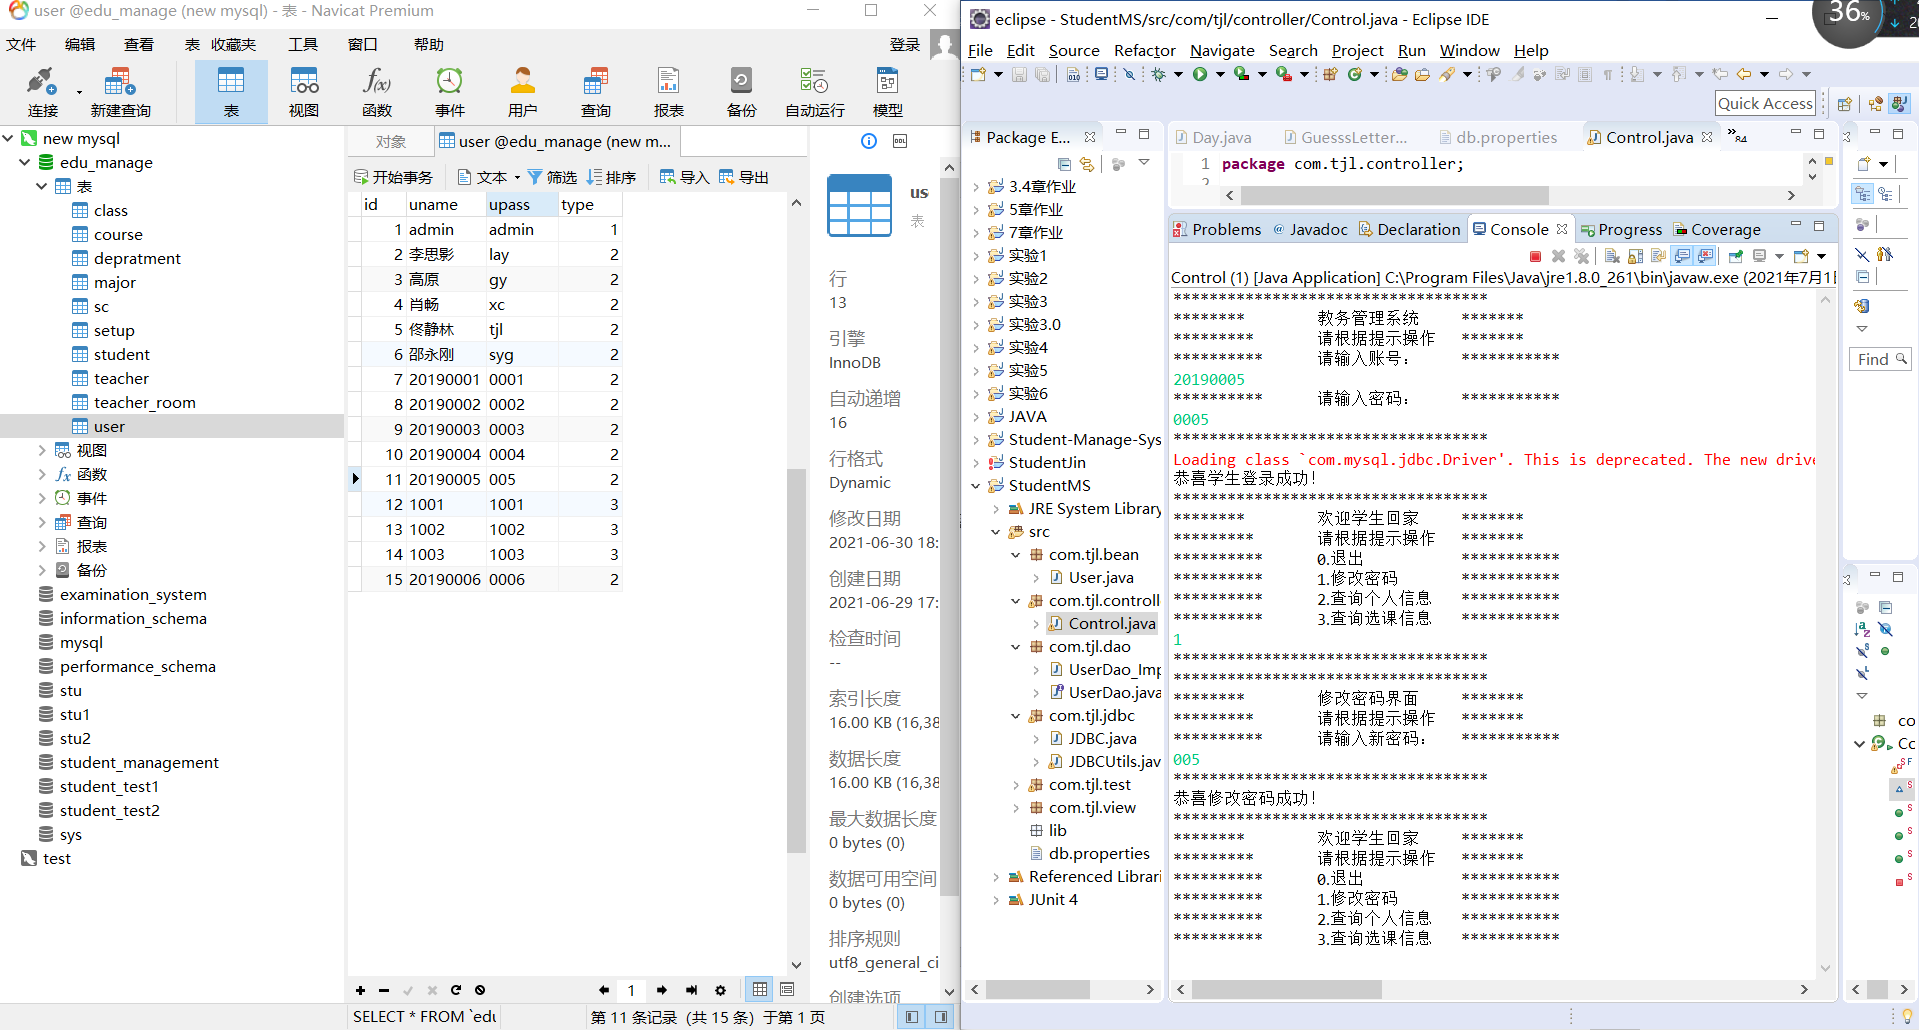This screenshot has height=1030, width=1919.
Task: Open Navicat Query (查询) toolbar icon
Action: coord(596,91)
